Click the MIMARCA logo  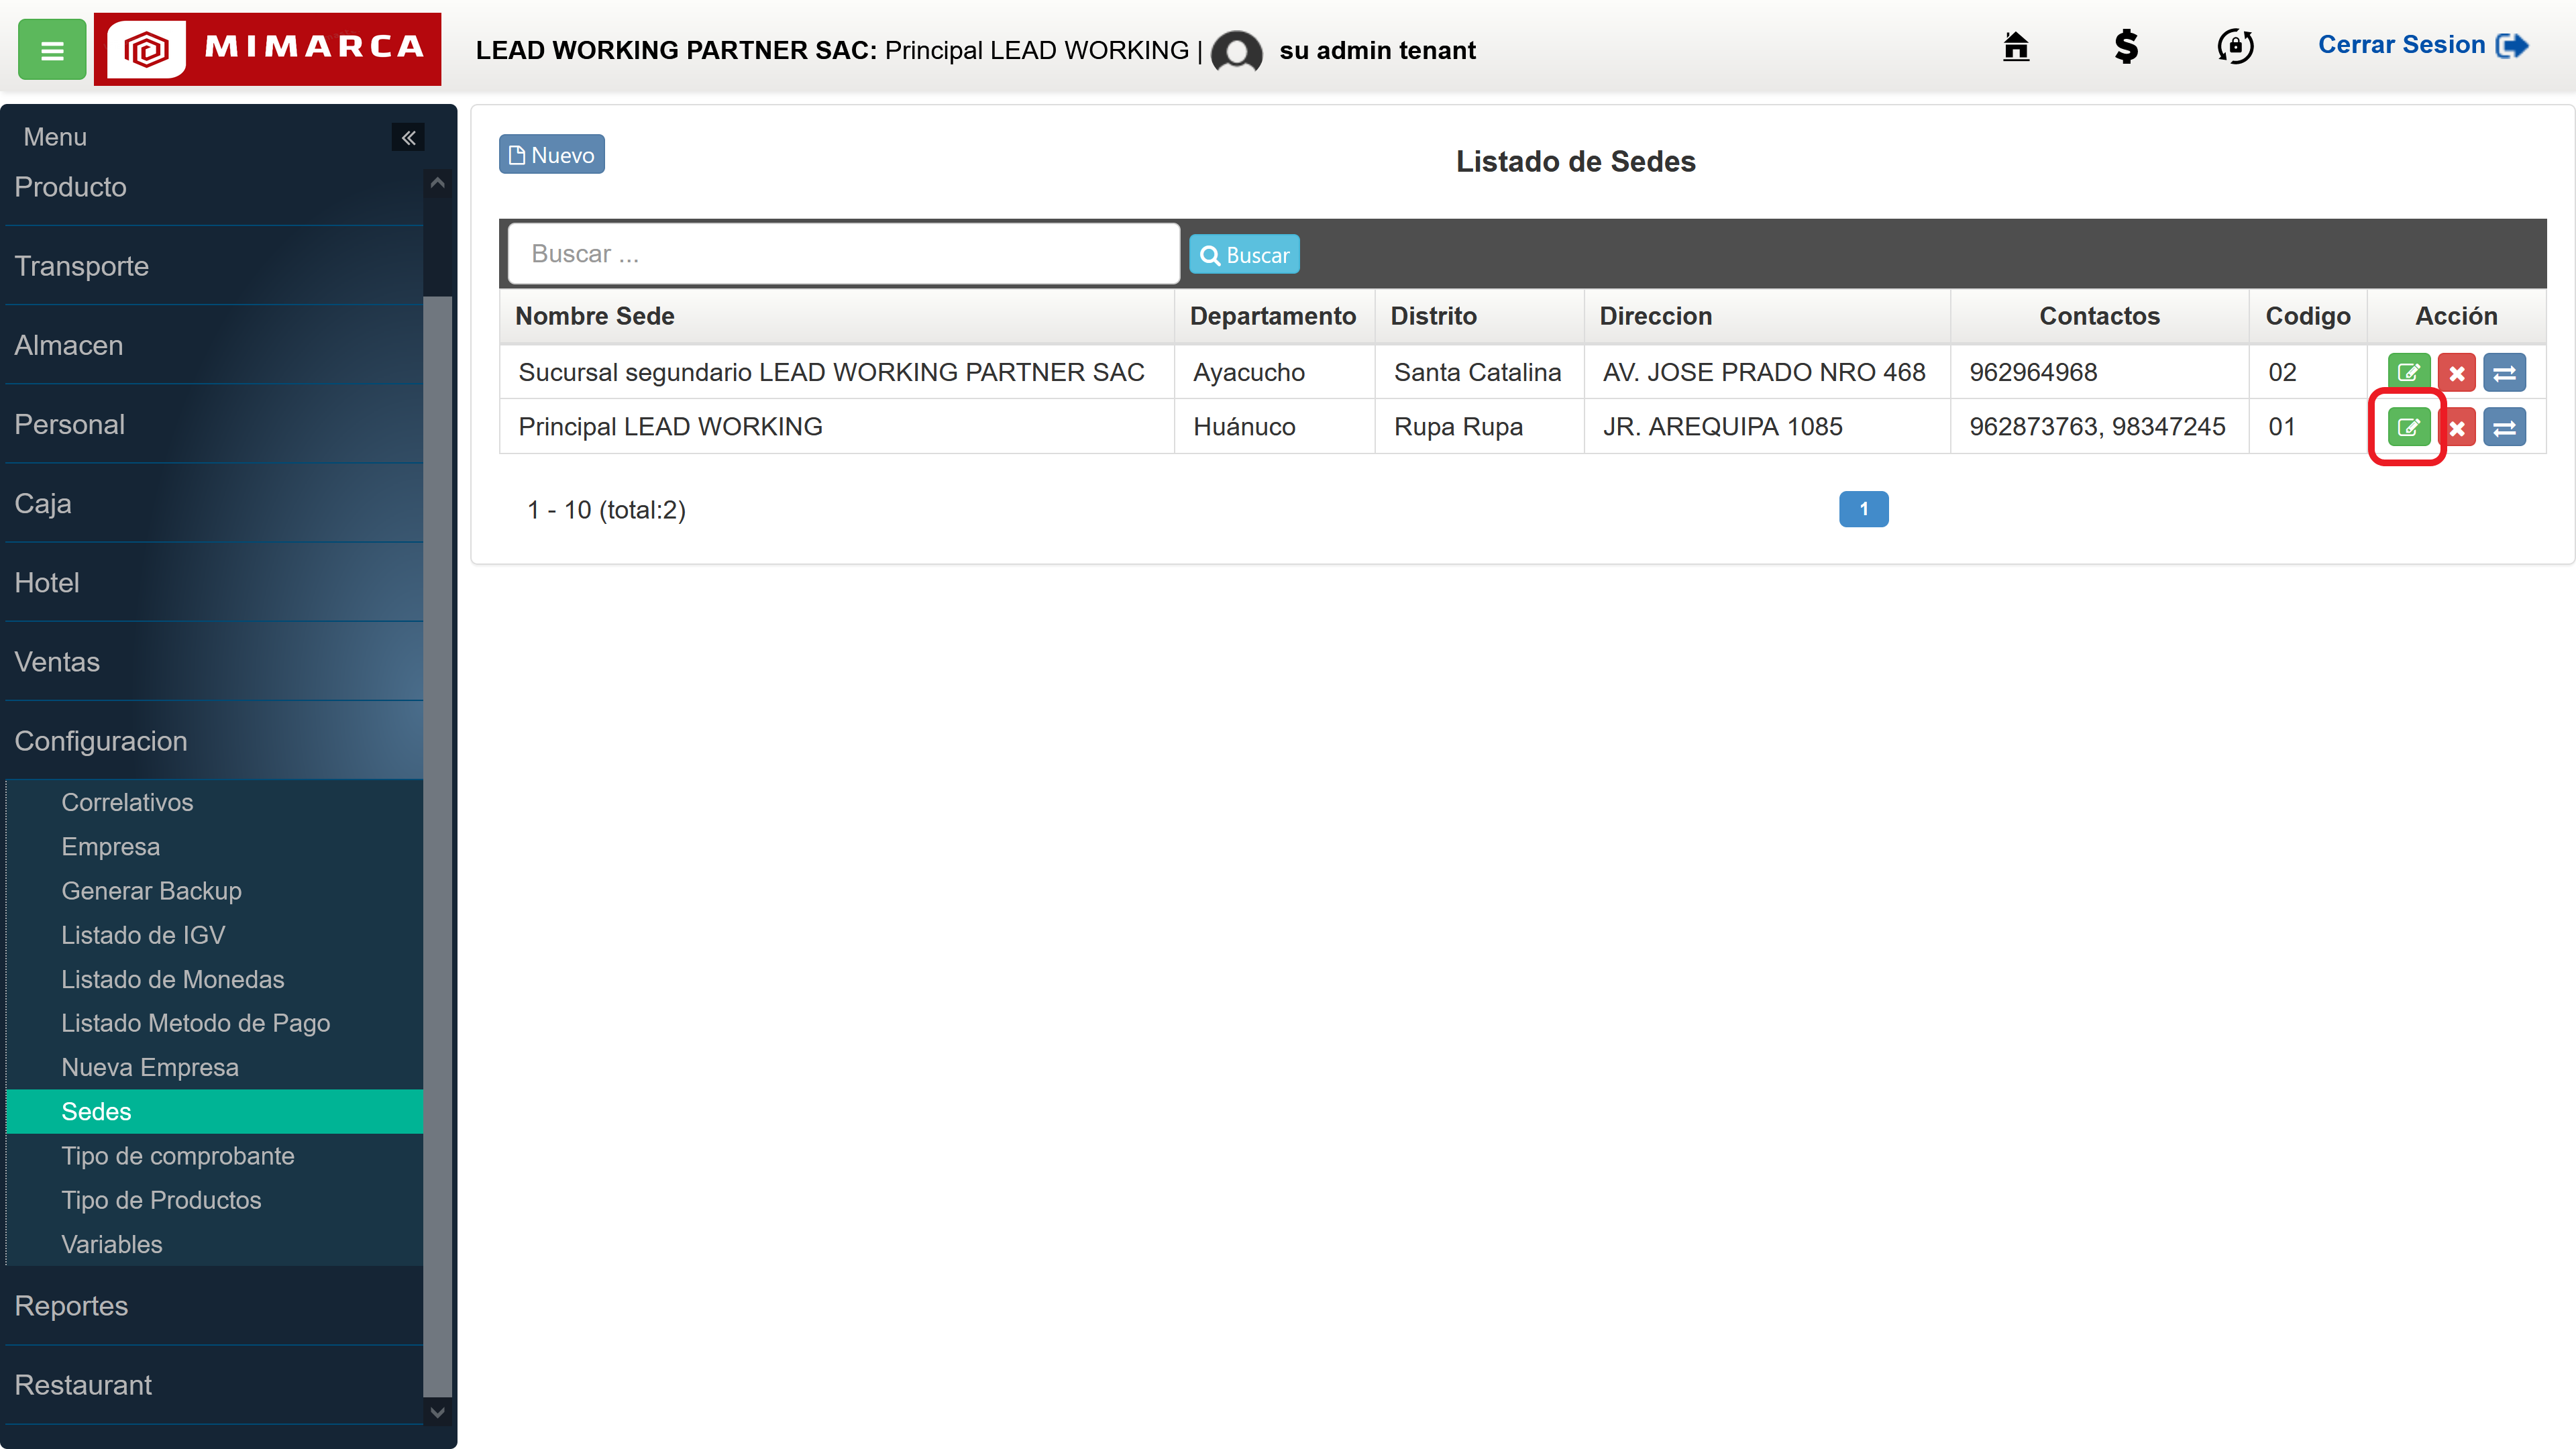(x=267, y=49)
